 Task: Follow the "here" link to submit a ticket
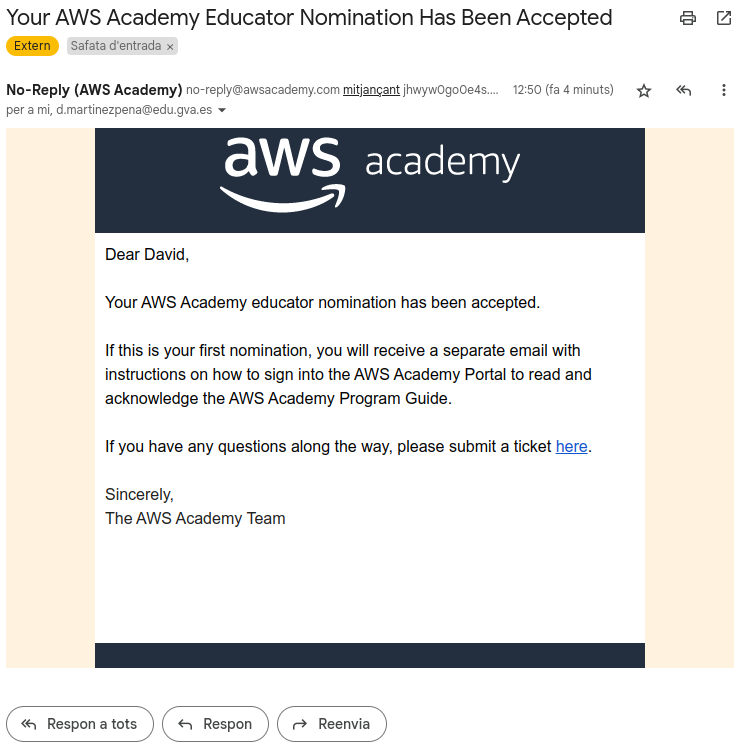pyautogui.click(x=571, y=447)
